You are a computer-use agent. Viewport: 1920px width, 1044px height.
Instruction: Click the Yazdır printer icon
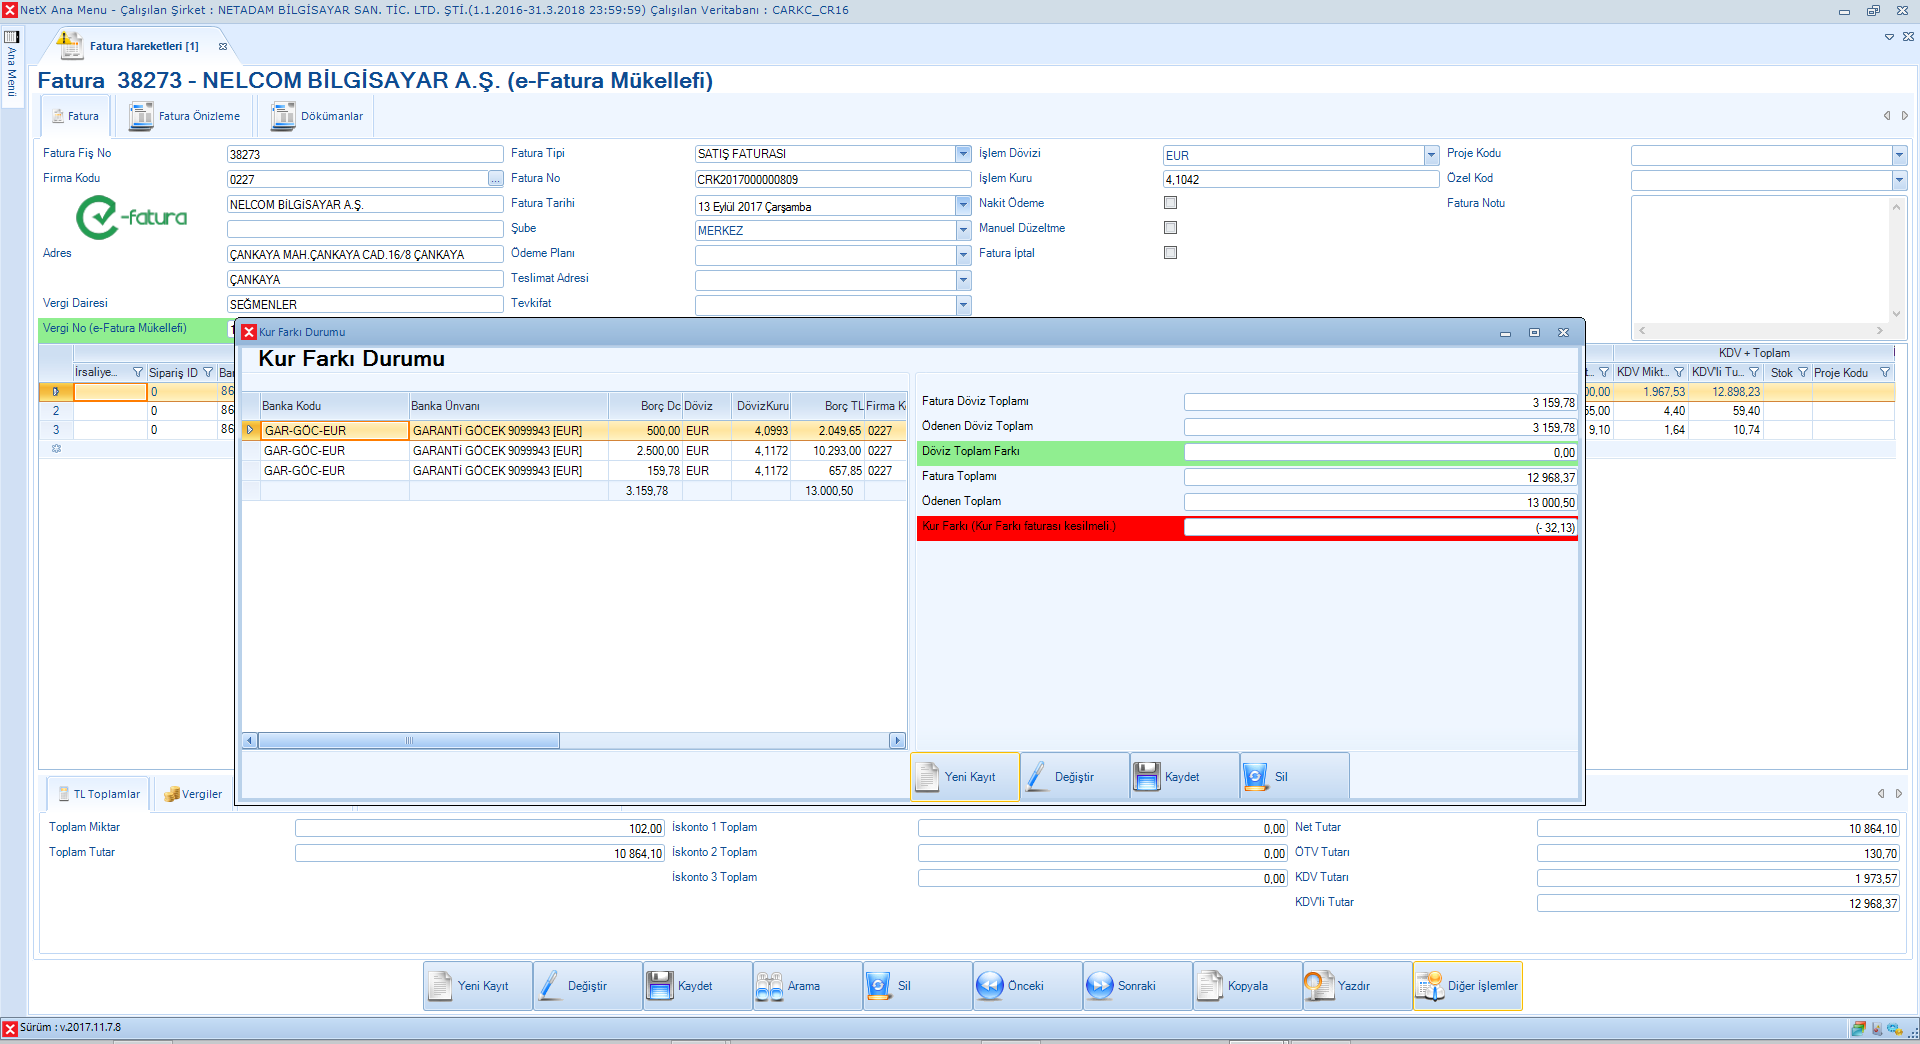pos(1320,986)
